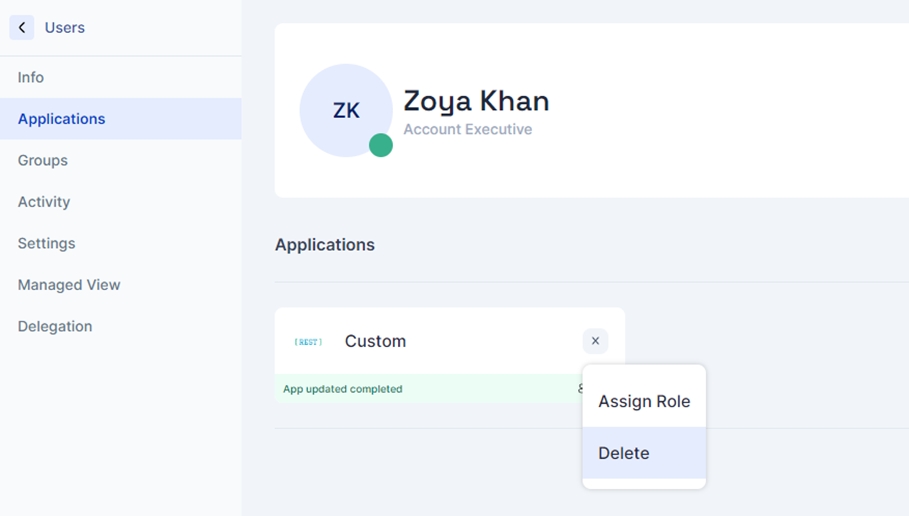Select Applications in the sidebar

[62, 119]
